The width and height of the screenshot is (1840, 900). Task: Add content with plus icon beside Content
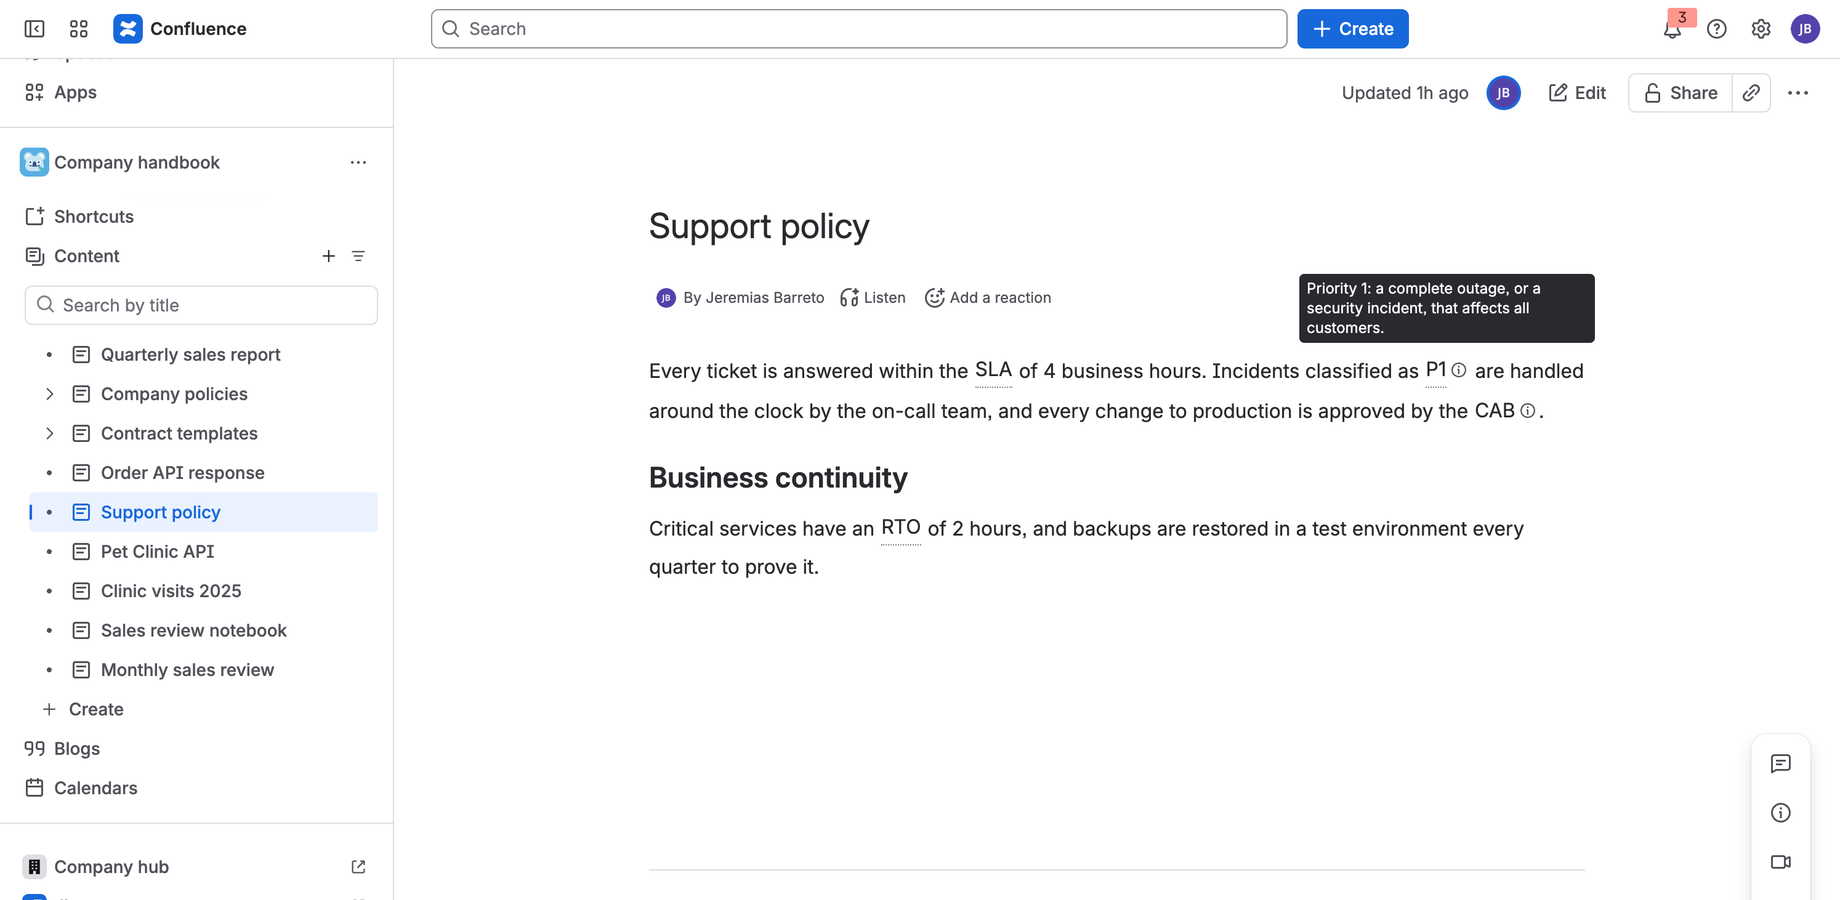(328, 256)
